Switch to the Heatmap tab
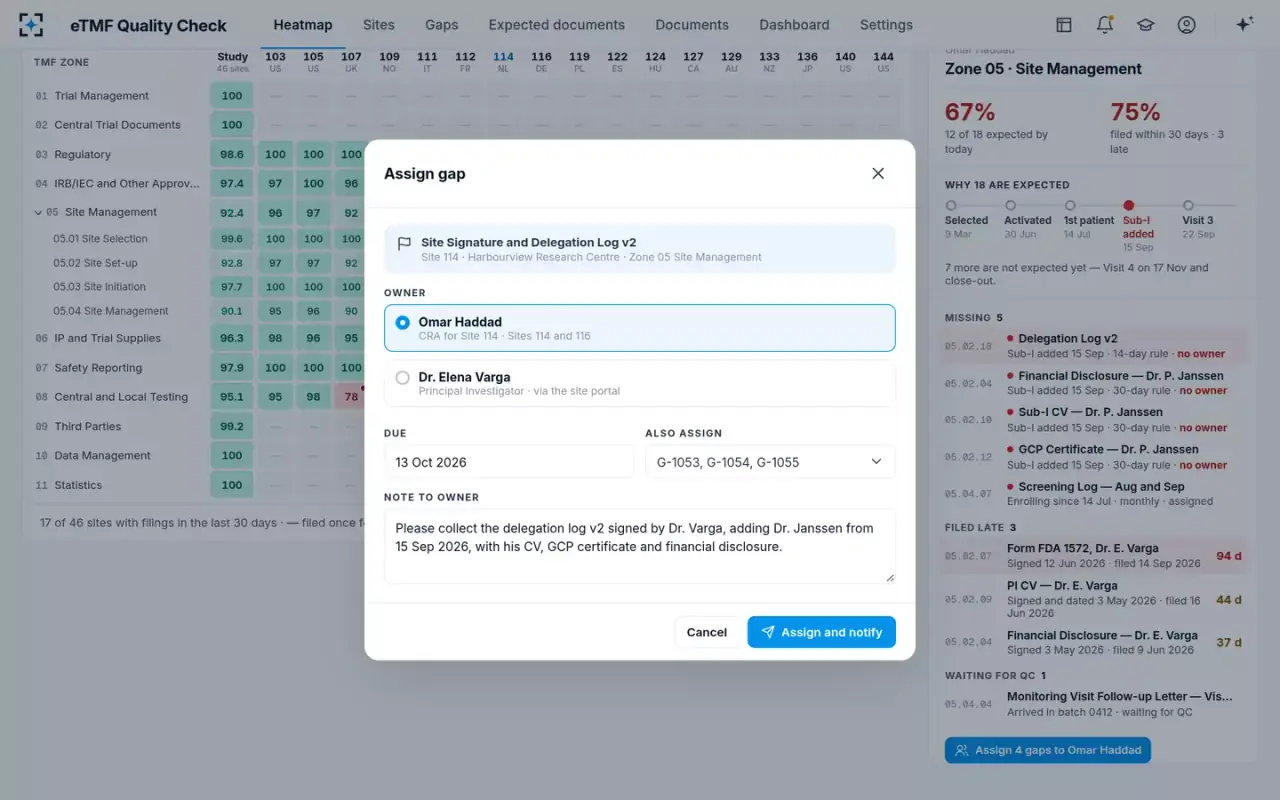The height and width of the screenshot is (800, 1280). tap(303, 25)
